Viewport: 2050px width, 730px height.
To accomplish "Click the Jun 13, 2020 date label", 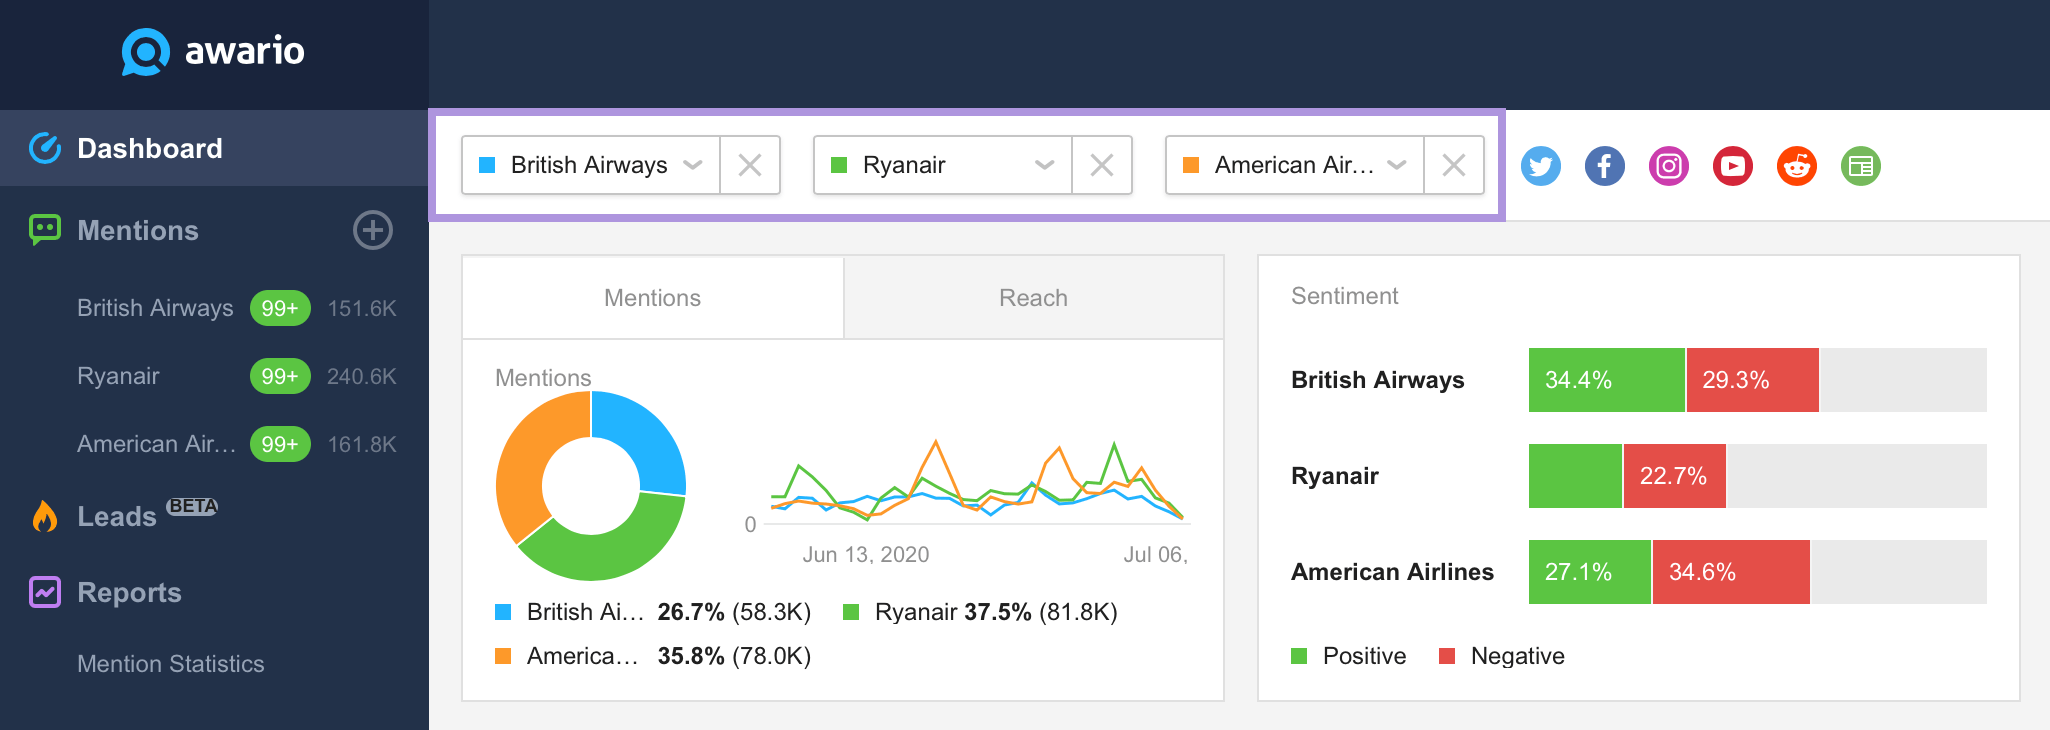I will pos(866,554).
